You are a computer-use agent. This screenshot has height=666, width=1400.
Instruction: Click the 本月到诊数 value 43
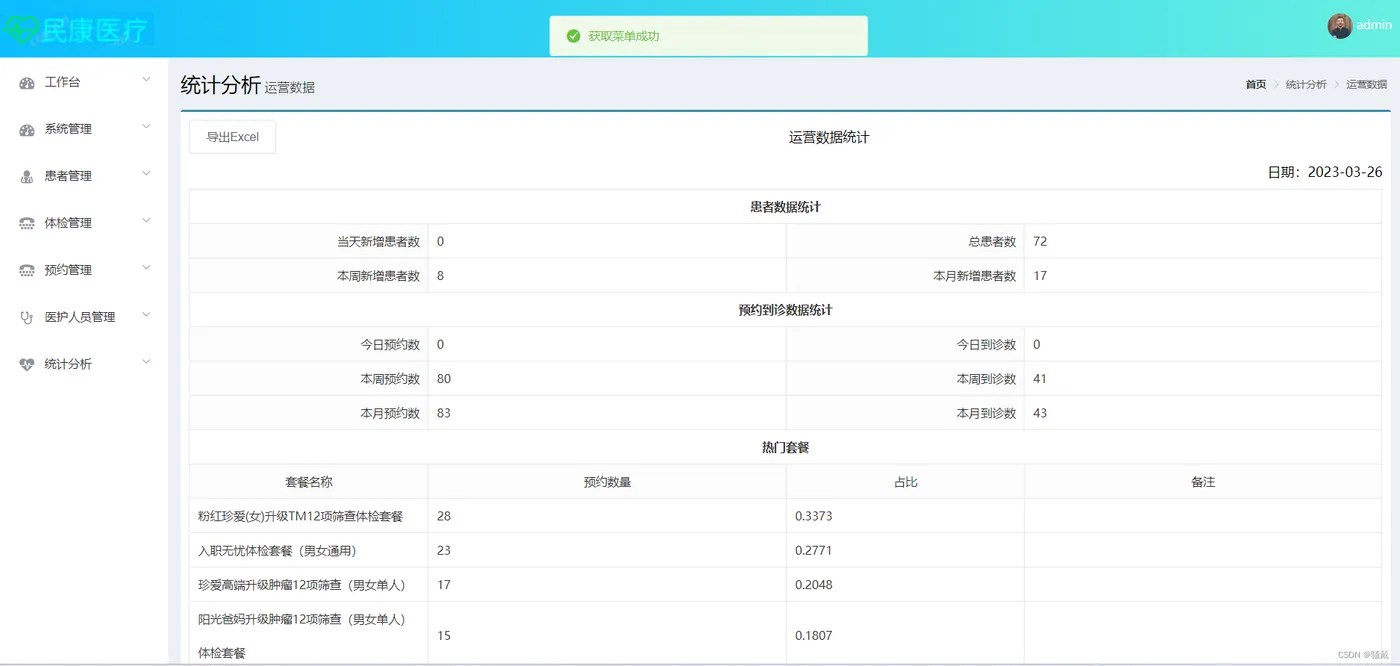coord(1040,413)
